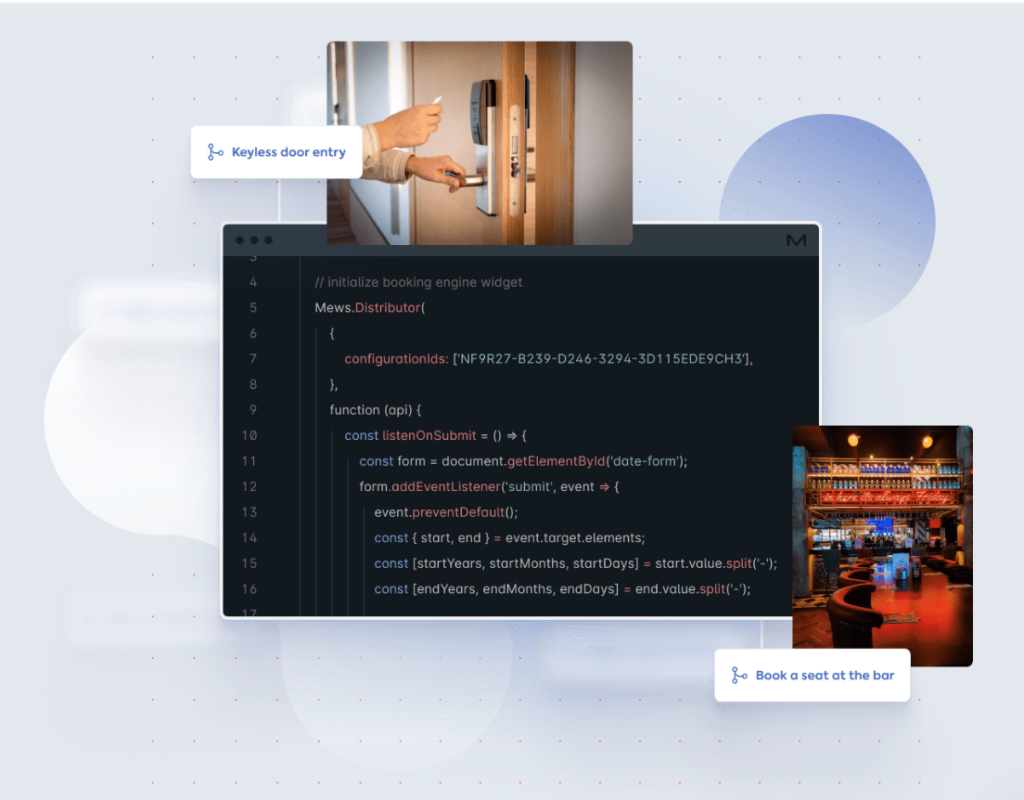The image size is (1024, 800).
Task: Click event.preventDefault() statement
Action: 446,512
